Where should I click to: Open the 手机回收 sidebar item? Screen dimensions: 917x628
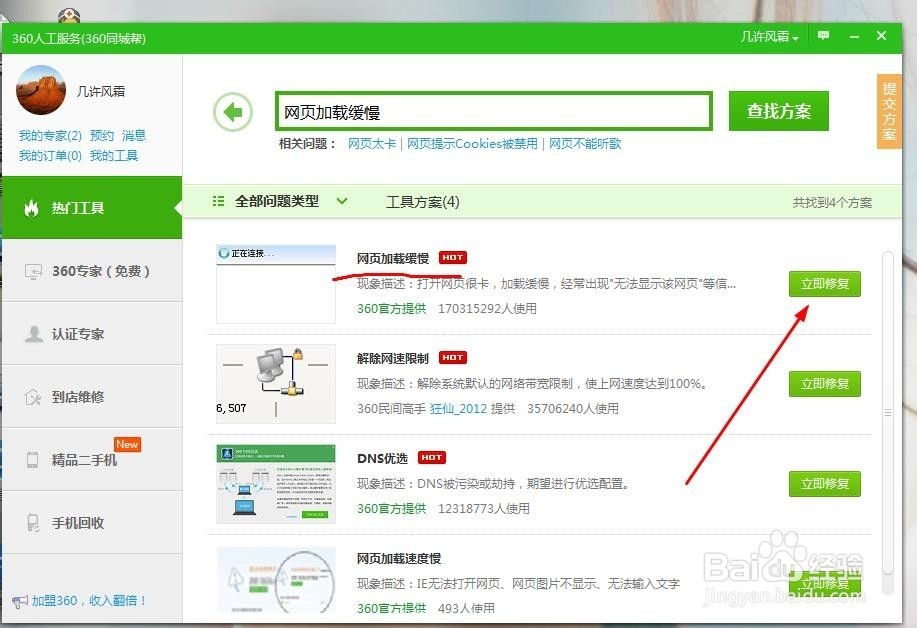pyautogui.click(x=92, y=523)
